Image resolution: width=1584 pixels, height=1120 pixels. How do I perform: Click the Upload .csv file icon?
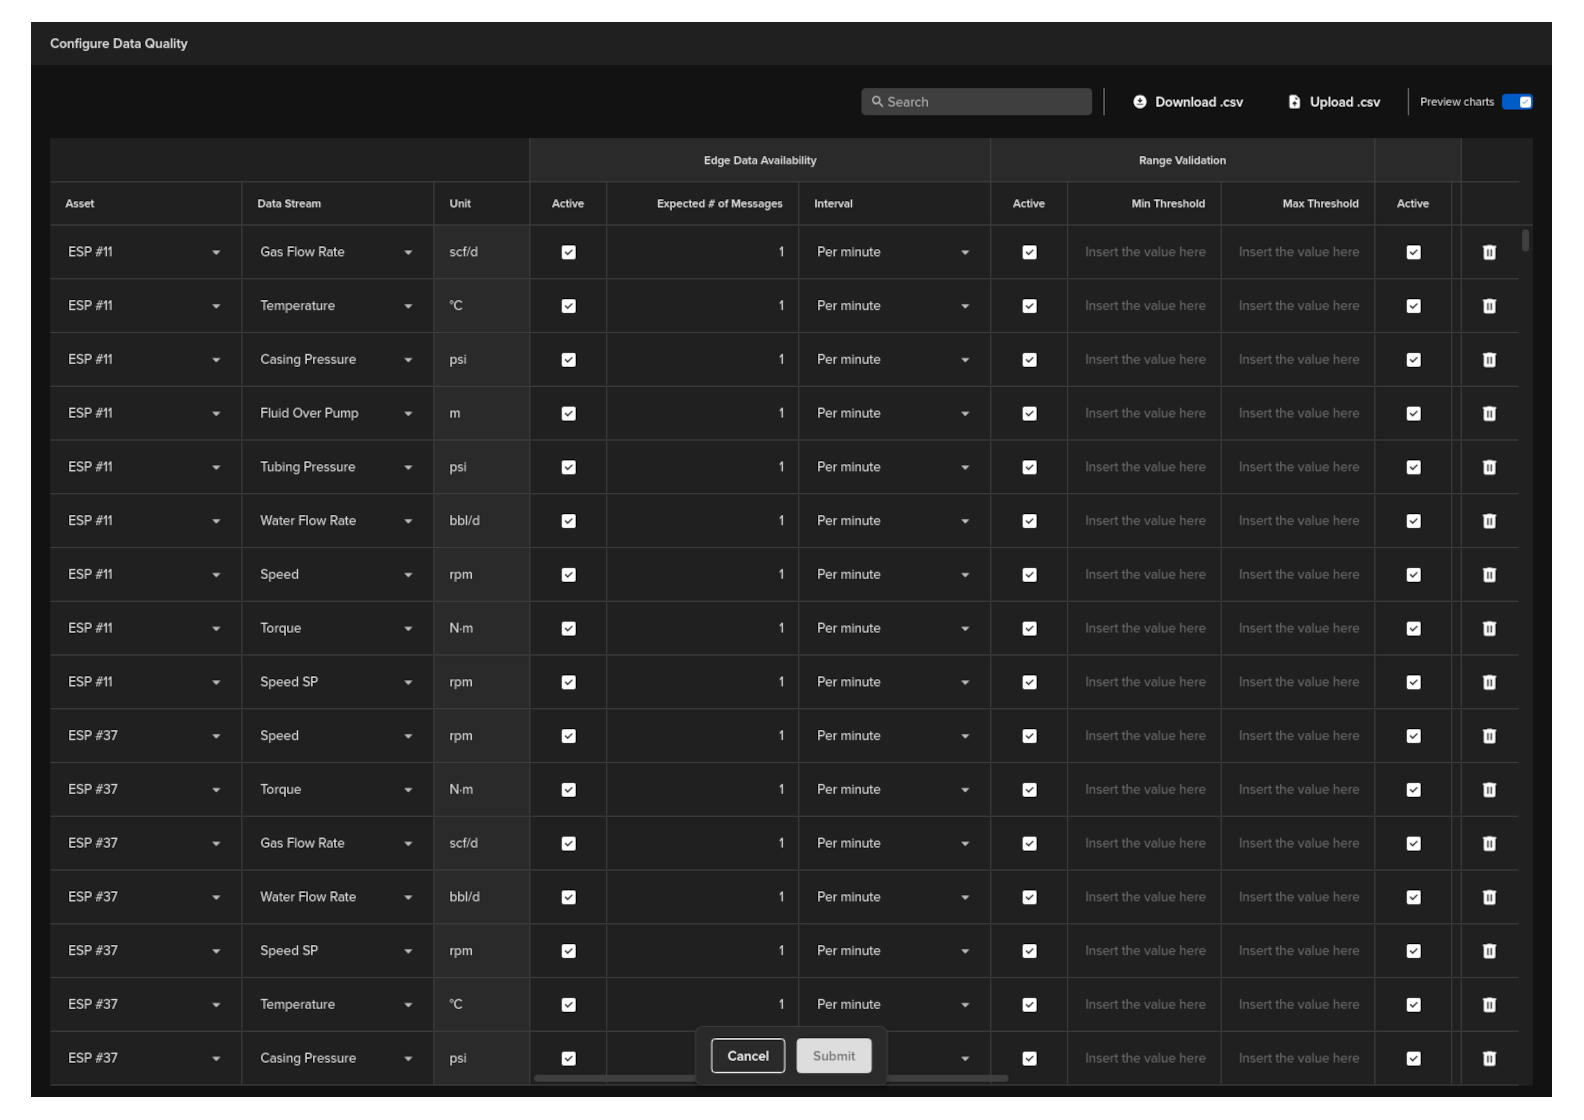(1294, 102)
